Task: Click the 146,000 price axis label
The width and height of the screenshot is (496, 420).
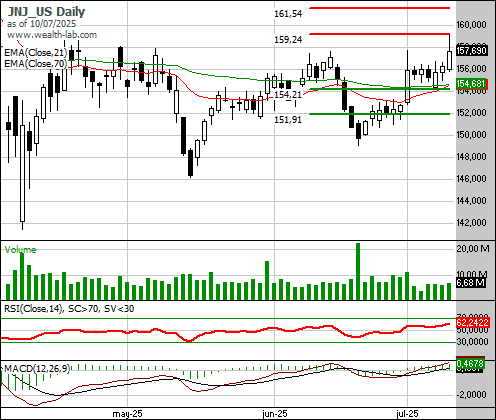Action: (471, 179)
